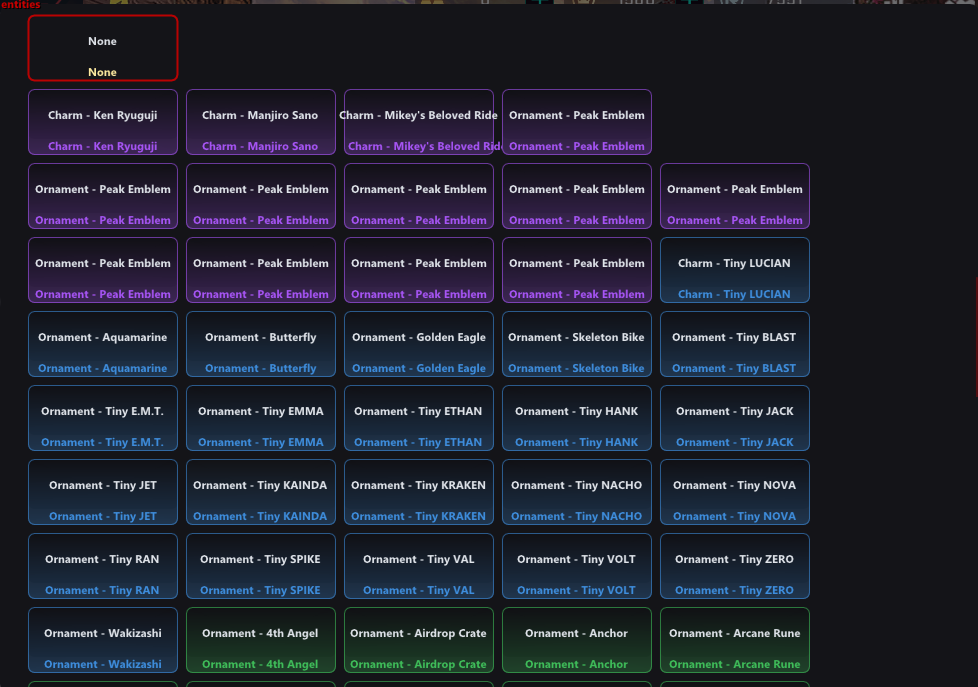Pick the Ornament - Tiny ZERO card
The height and width of the screenshot is (687, 978).
click(x=735, y=567)
